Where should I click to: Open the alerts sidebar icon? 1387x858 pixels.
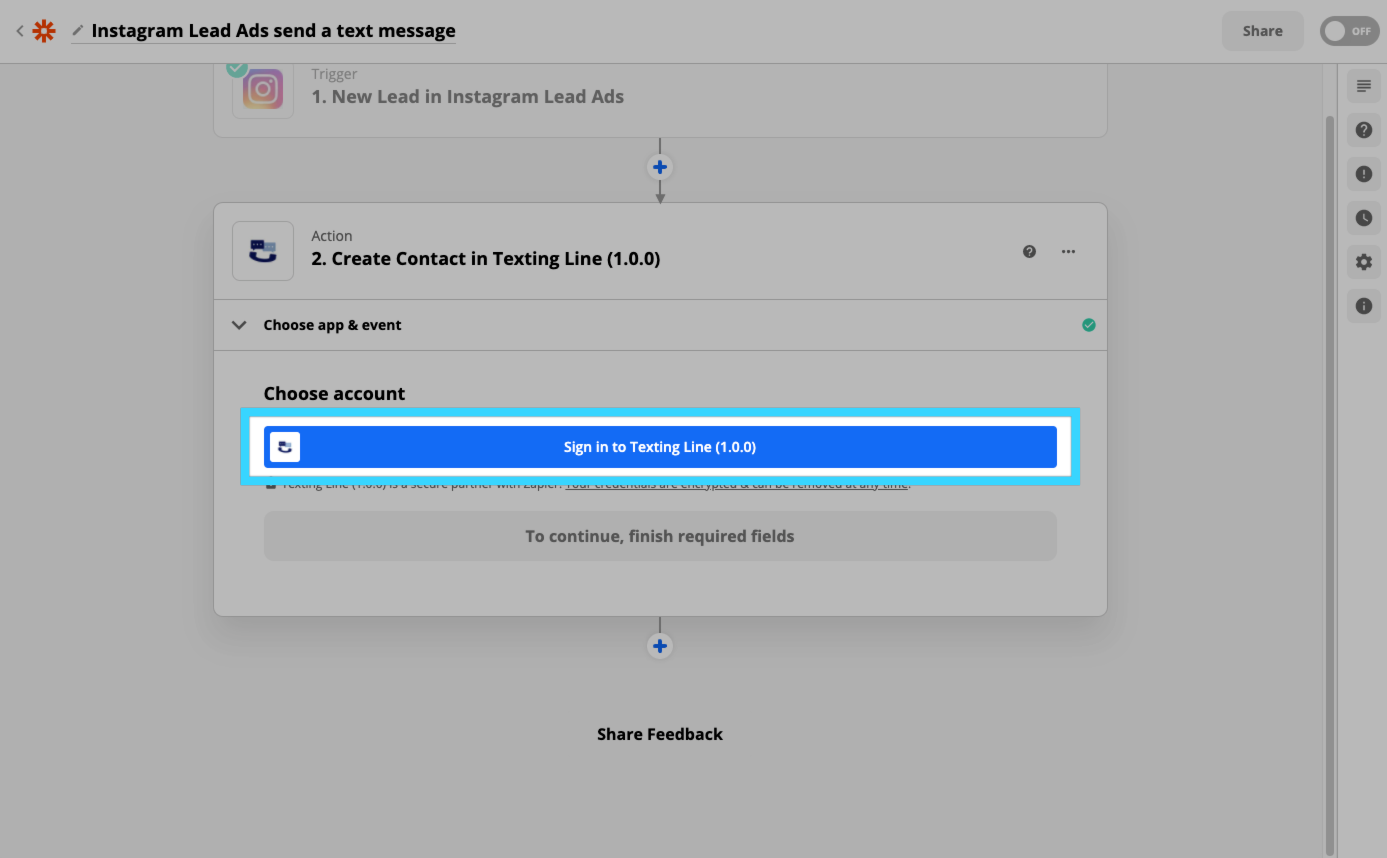(1364, 174)
